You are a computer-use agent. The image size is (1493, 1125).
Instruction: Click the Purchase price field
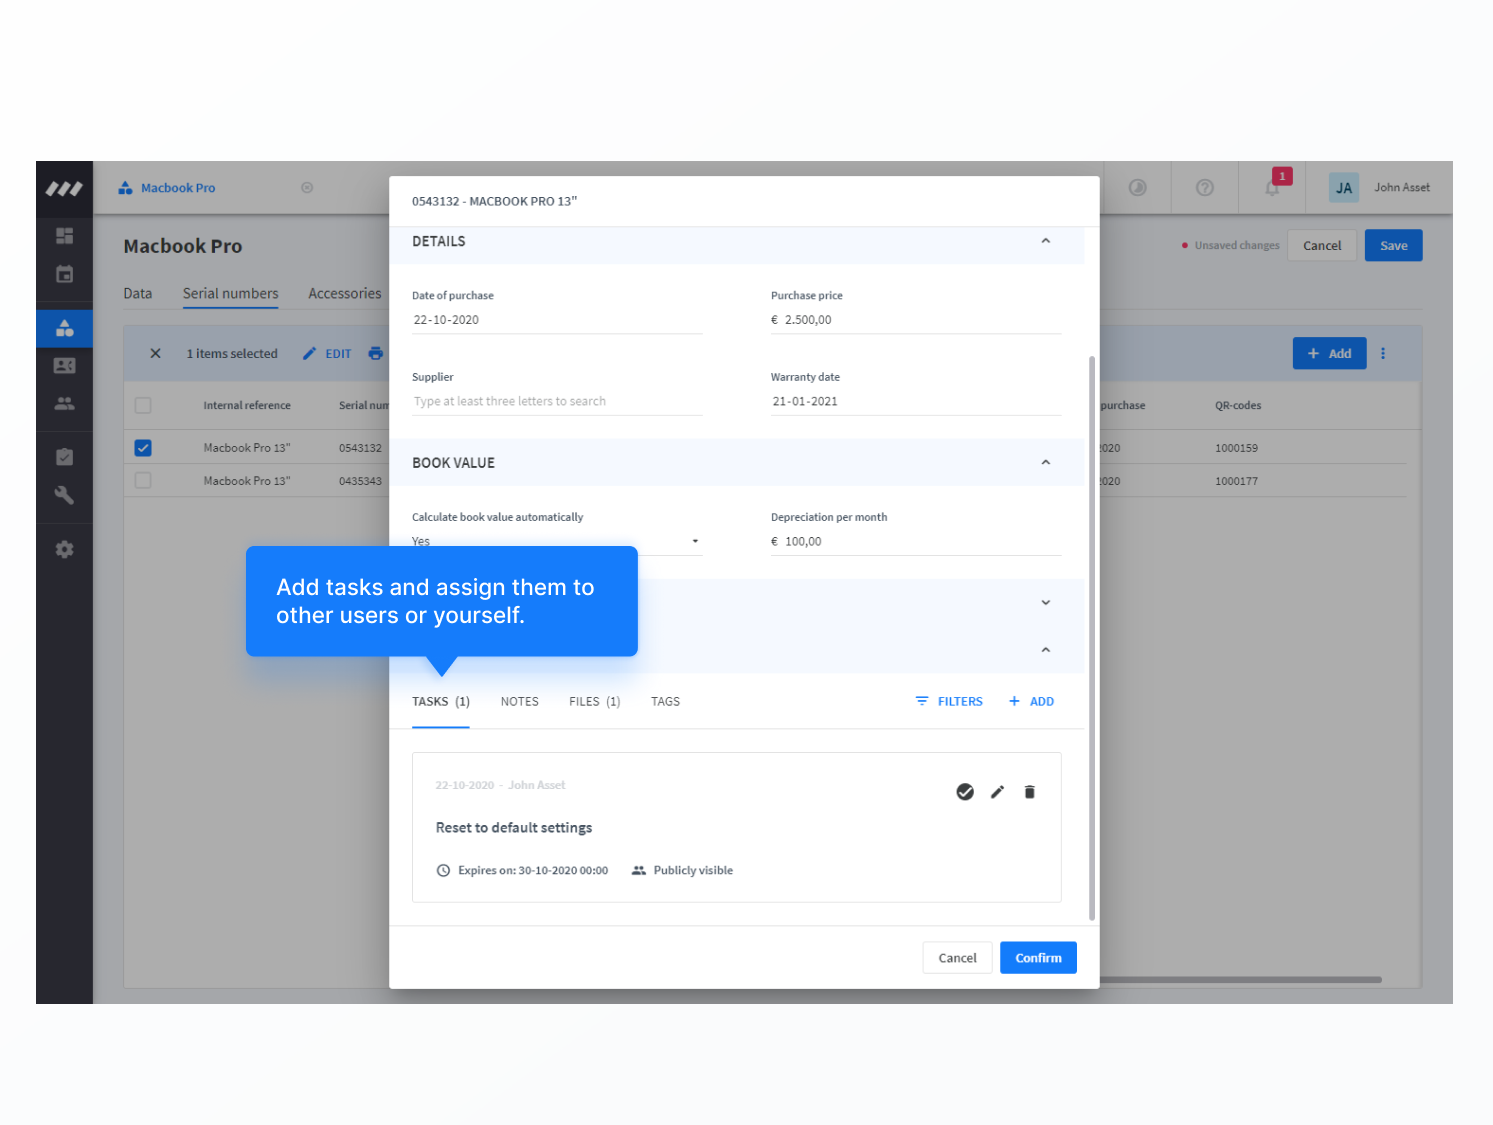pos(916,320)
